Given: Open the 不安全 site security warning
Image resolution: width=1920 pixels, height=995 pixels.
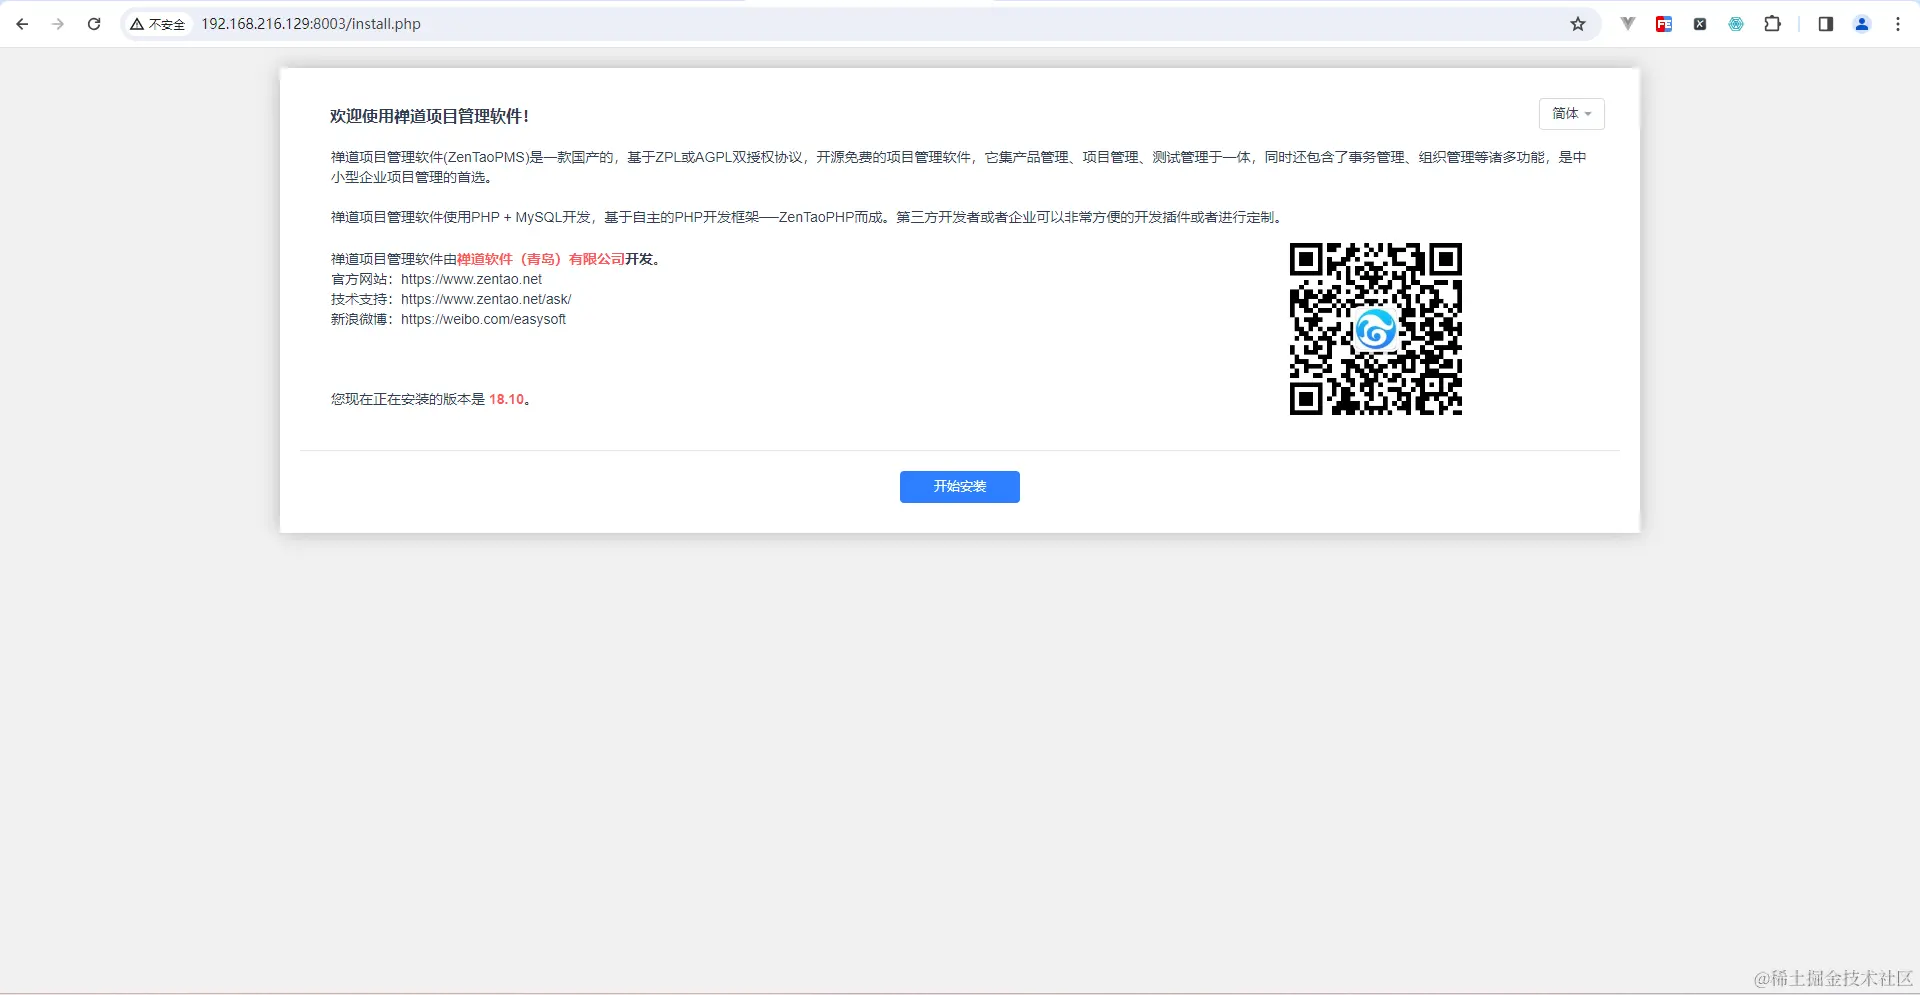Looking at the screenshot, I should coord(158,24).
